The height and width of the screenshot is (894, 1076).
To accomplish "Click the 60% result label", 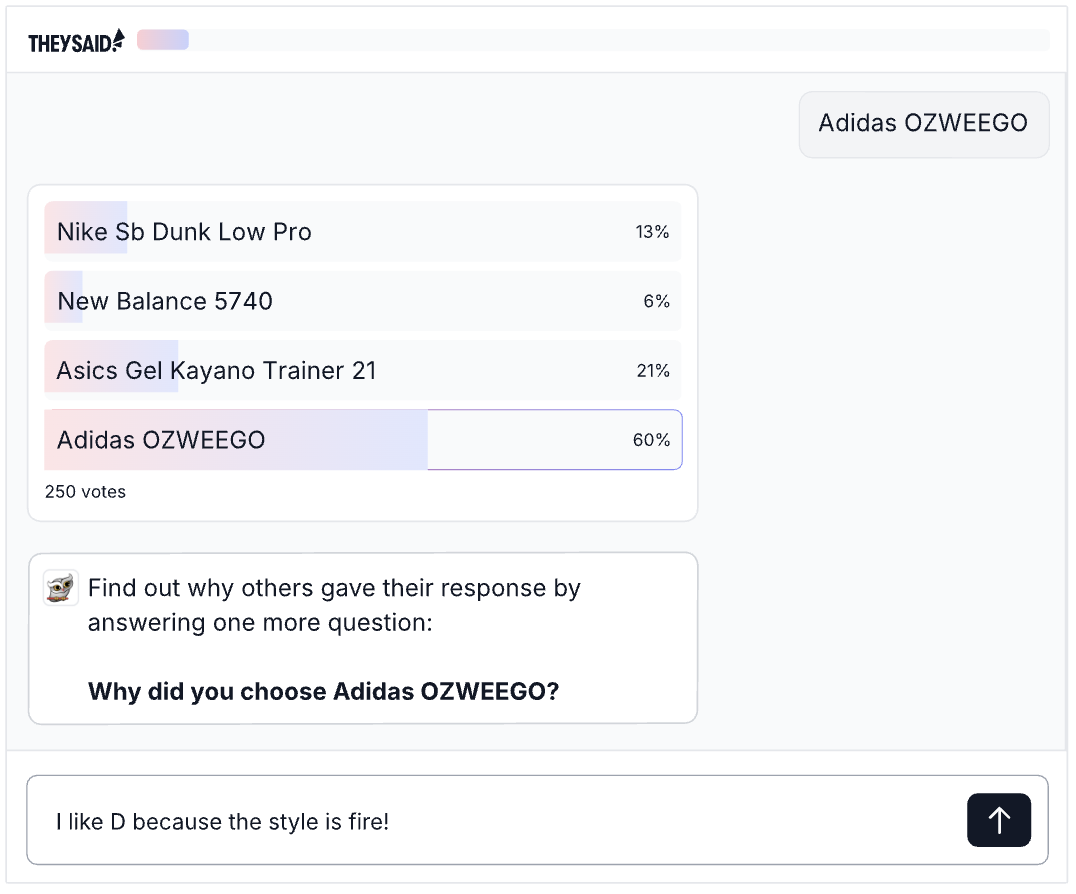I will pyautogui.click(x=651, y=440).
